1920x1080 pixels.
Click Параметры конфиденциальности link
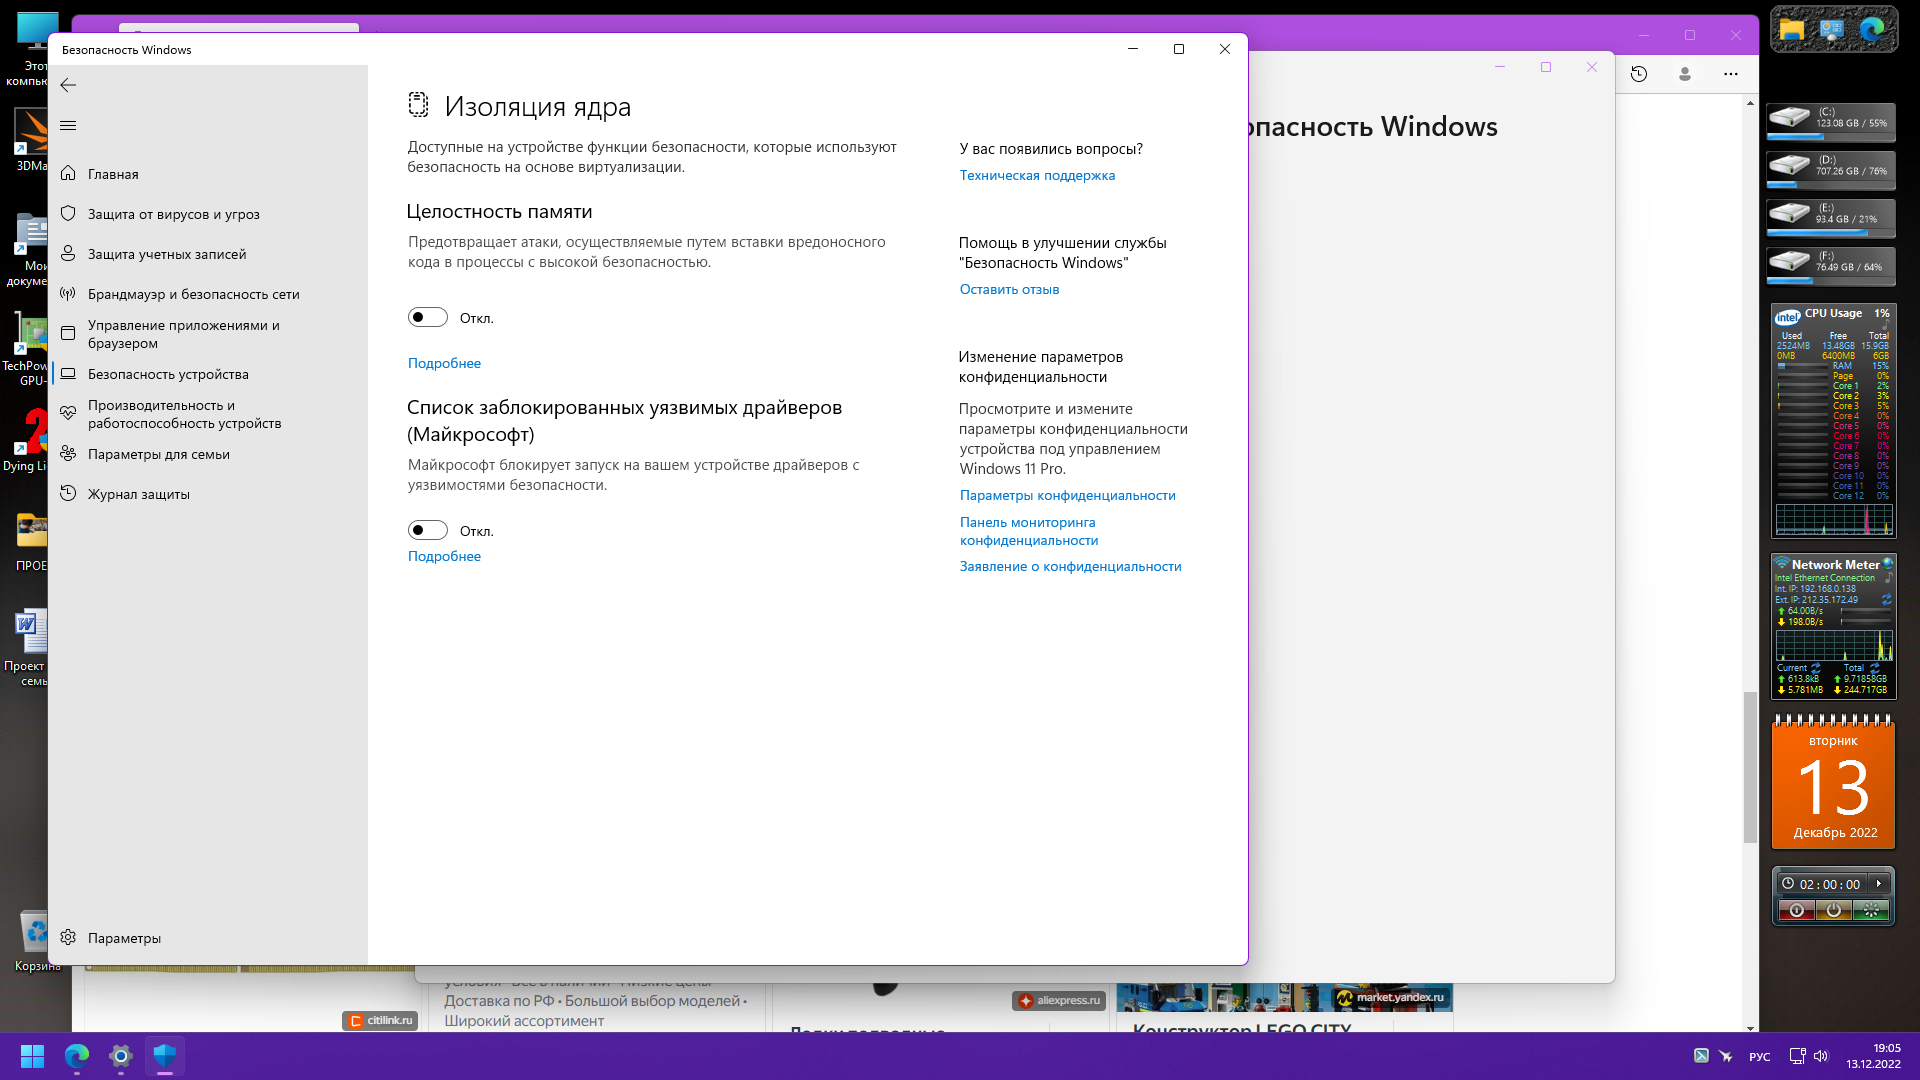click(x=1067, y=495)
